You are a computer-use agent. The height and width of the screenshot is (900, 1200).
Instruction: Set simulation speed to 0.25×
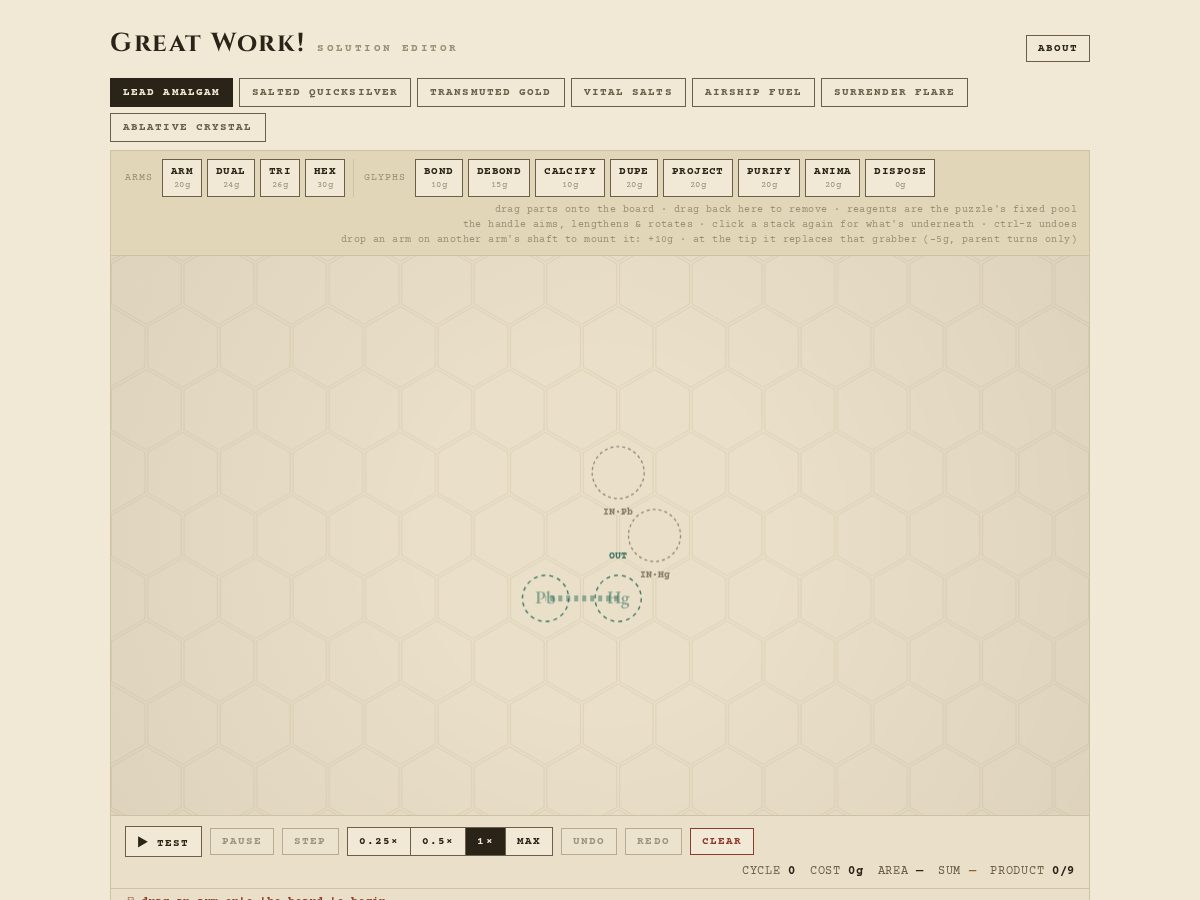click(x=379, y=841)
